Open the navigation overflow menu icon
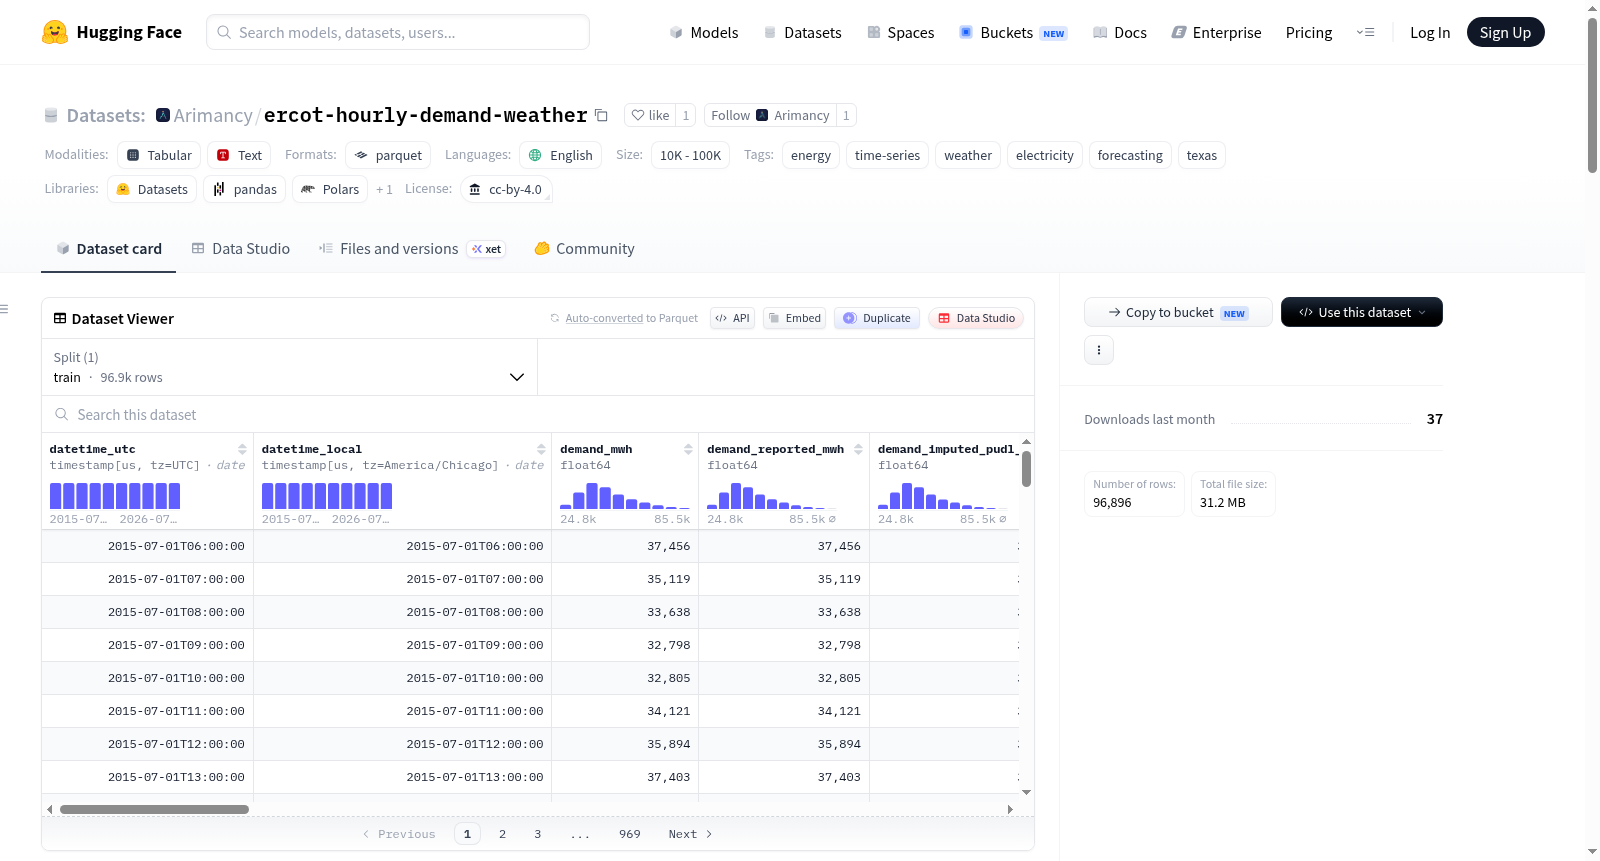 coord(1365,32)
